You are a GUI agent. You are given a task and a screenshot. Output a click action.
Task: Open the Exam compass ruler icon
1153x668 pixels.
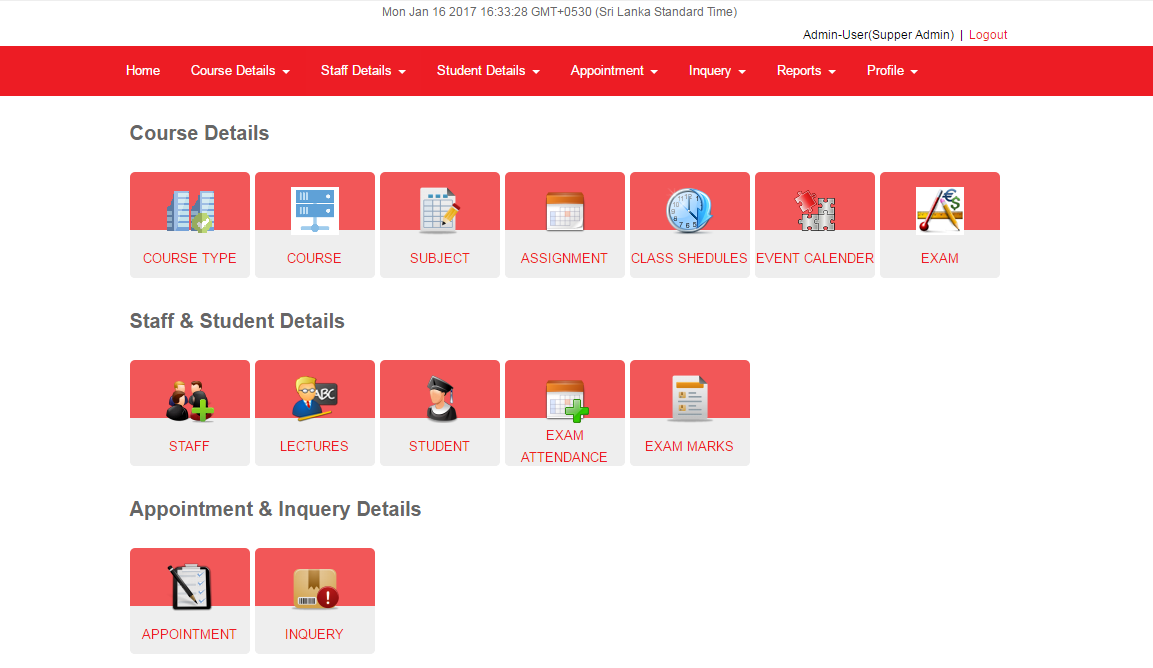tap(940, 211)
